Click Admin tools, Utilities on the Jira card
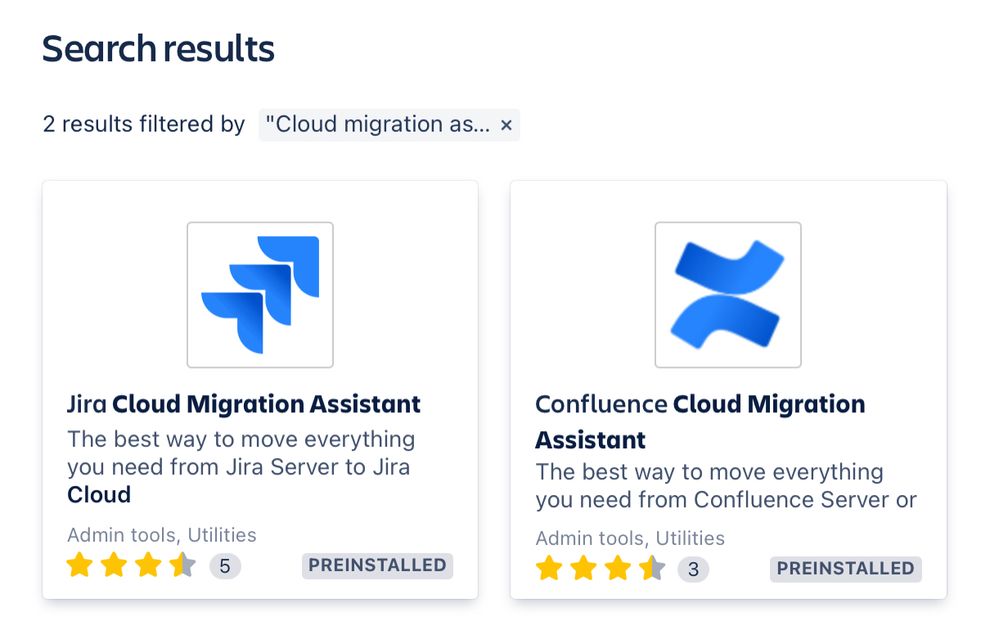The width and height of the screenshot is (999, 639). 162,535
